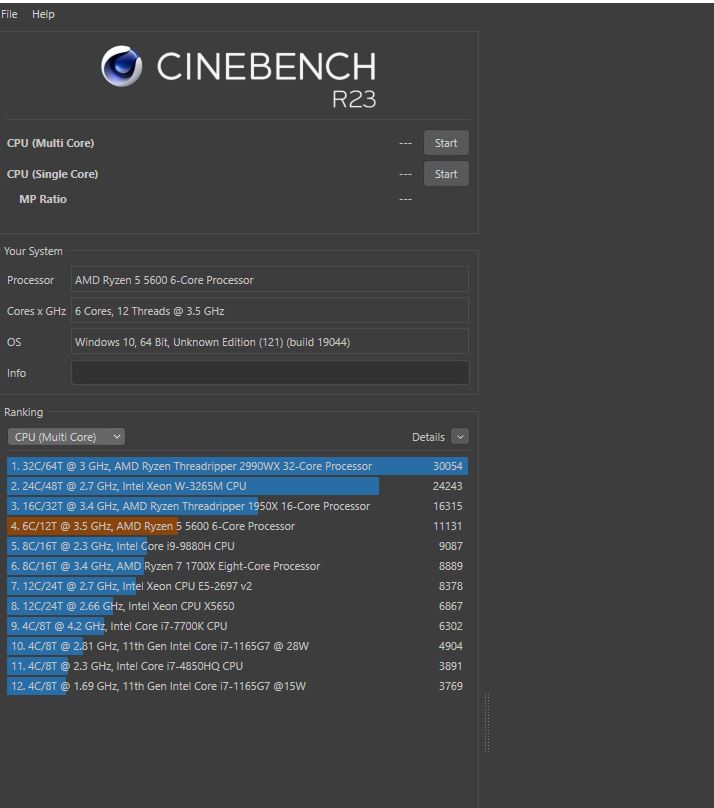The height and width of the screenshot is (808, 714).
Task: Select ranking row Ryzen 7 1700X Eight-Core
Action: point(237,566)
